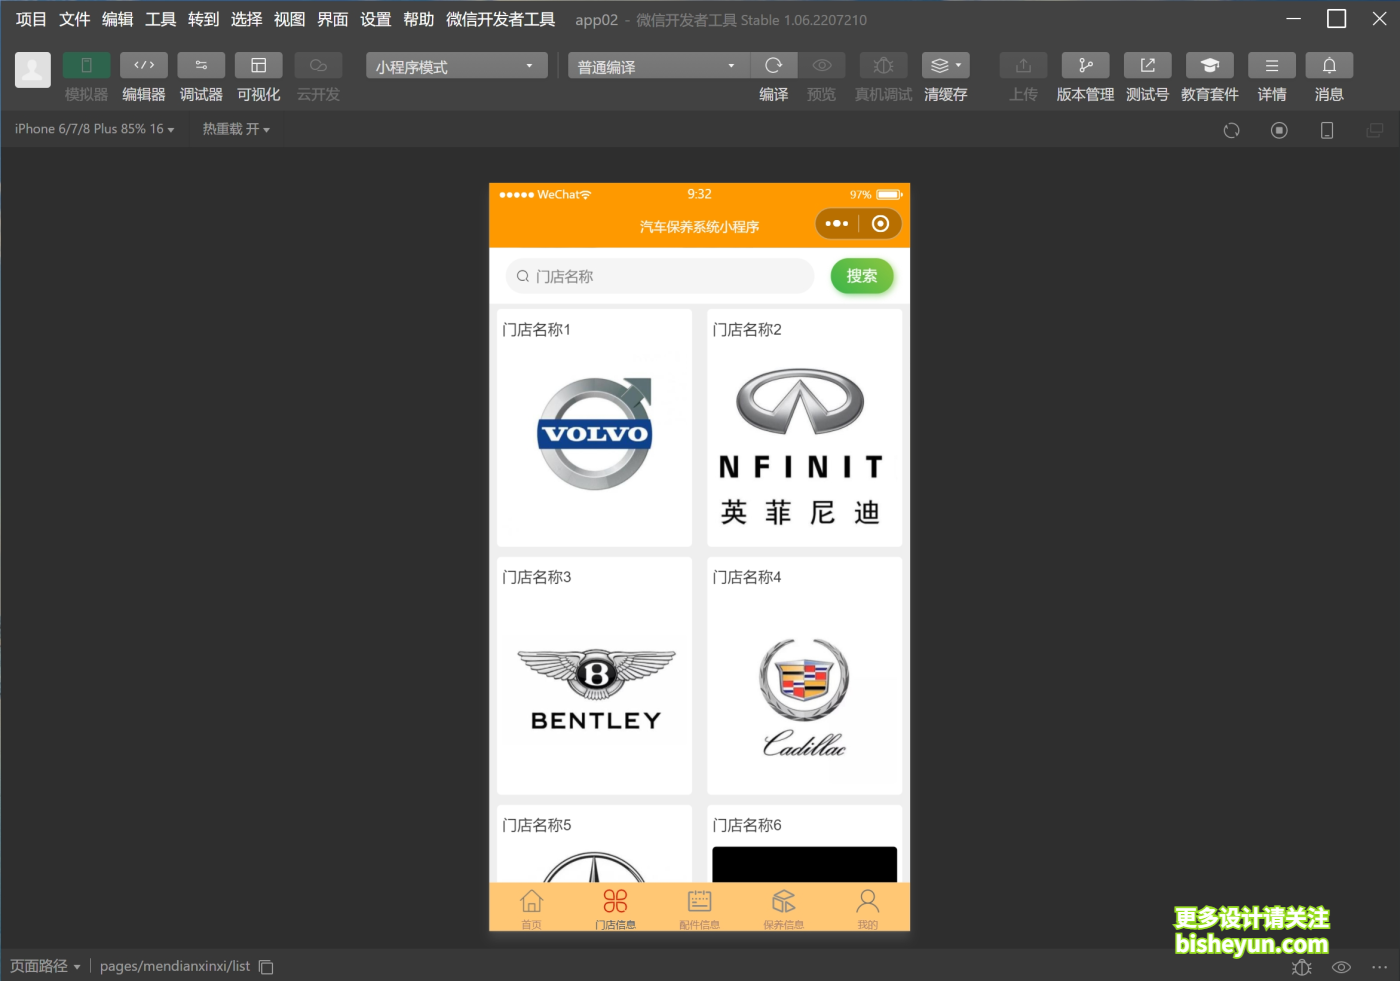1400x981 pixels.
Task: Open the 门店名称1 Volvo card
Action: point(594,428)
